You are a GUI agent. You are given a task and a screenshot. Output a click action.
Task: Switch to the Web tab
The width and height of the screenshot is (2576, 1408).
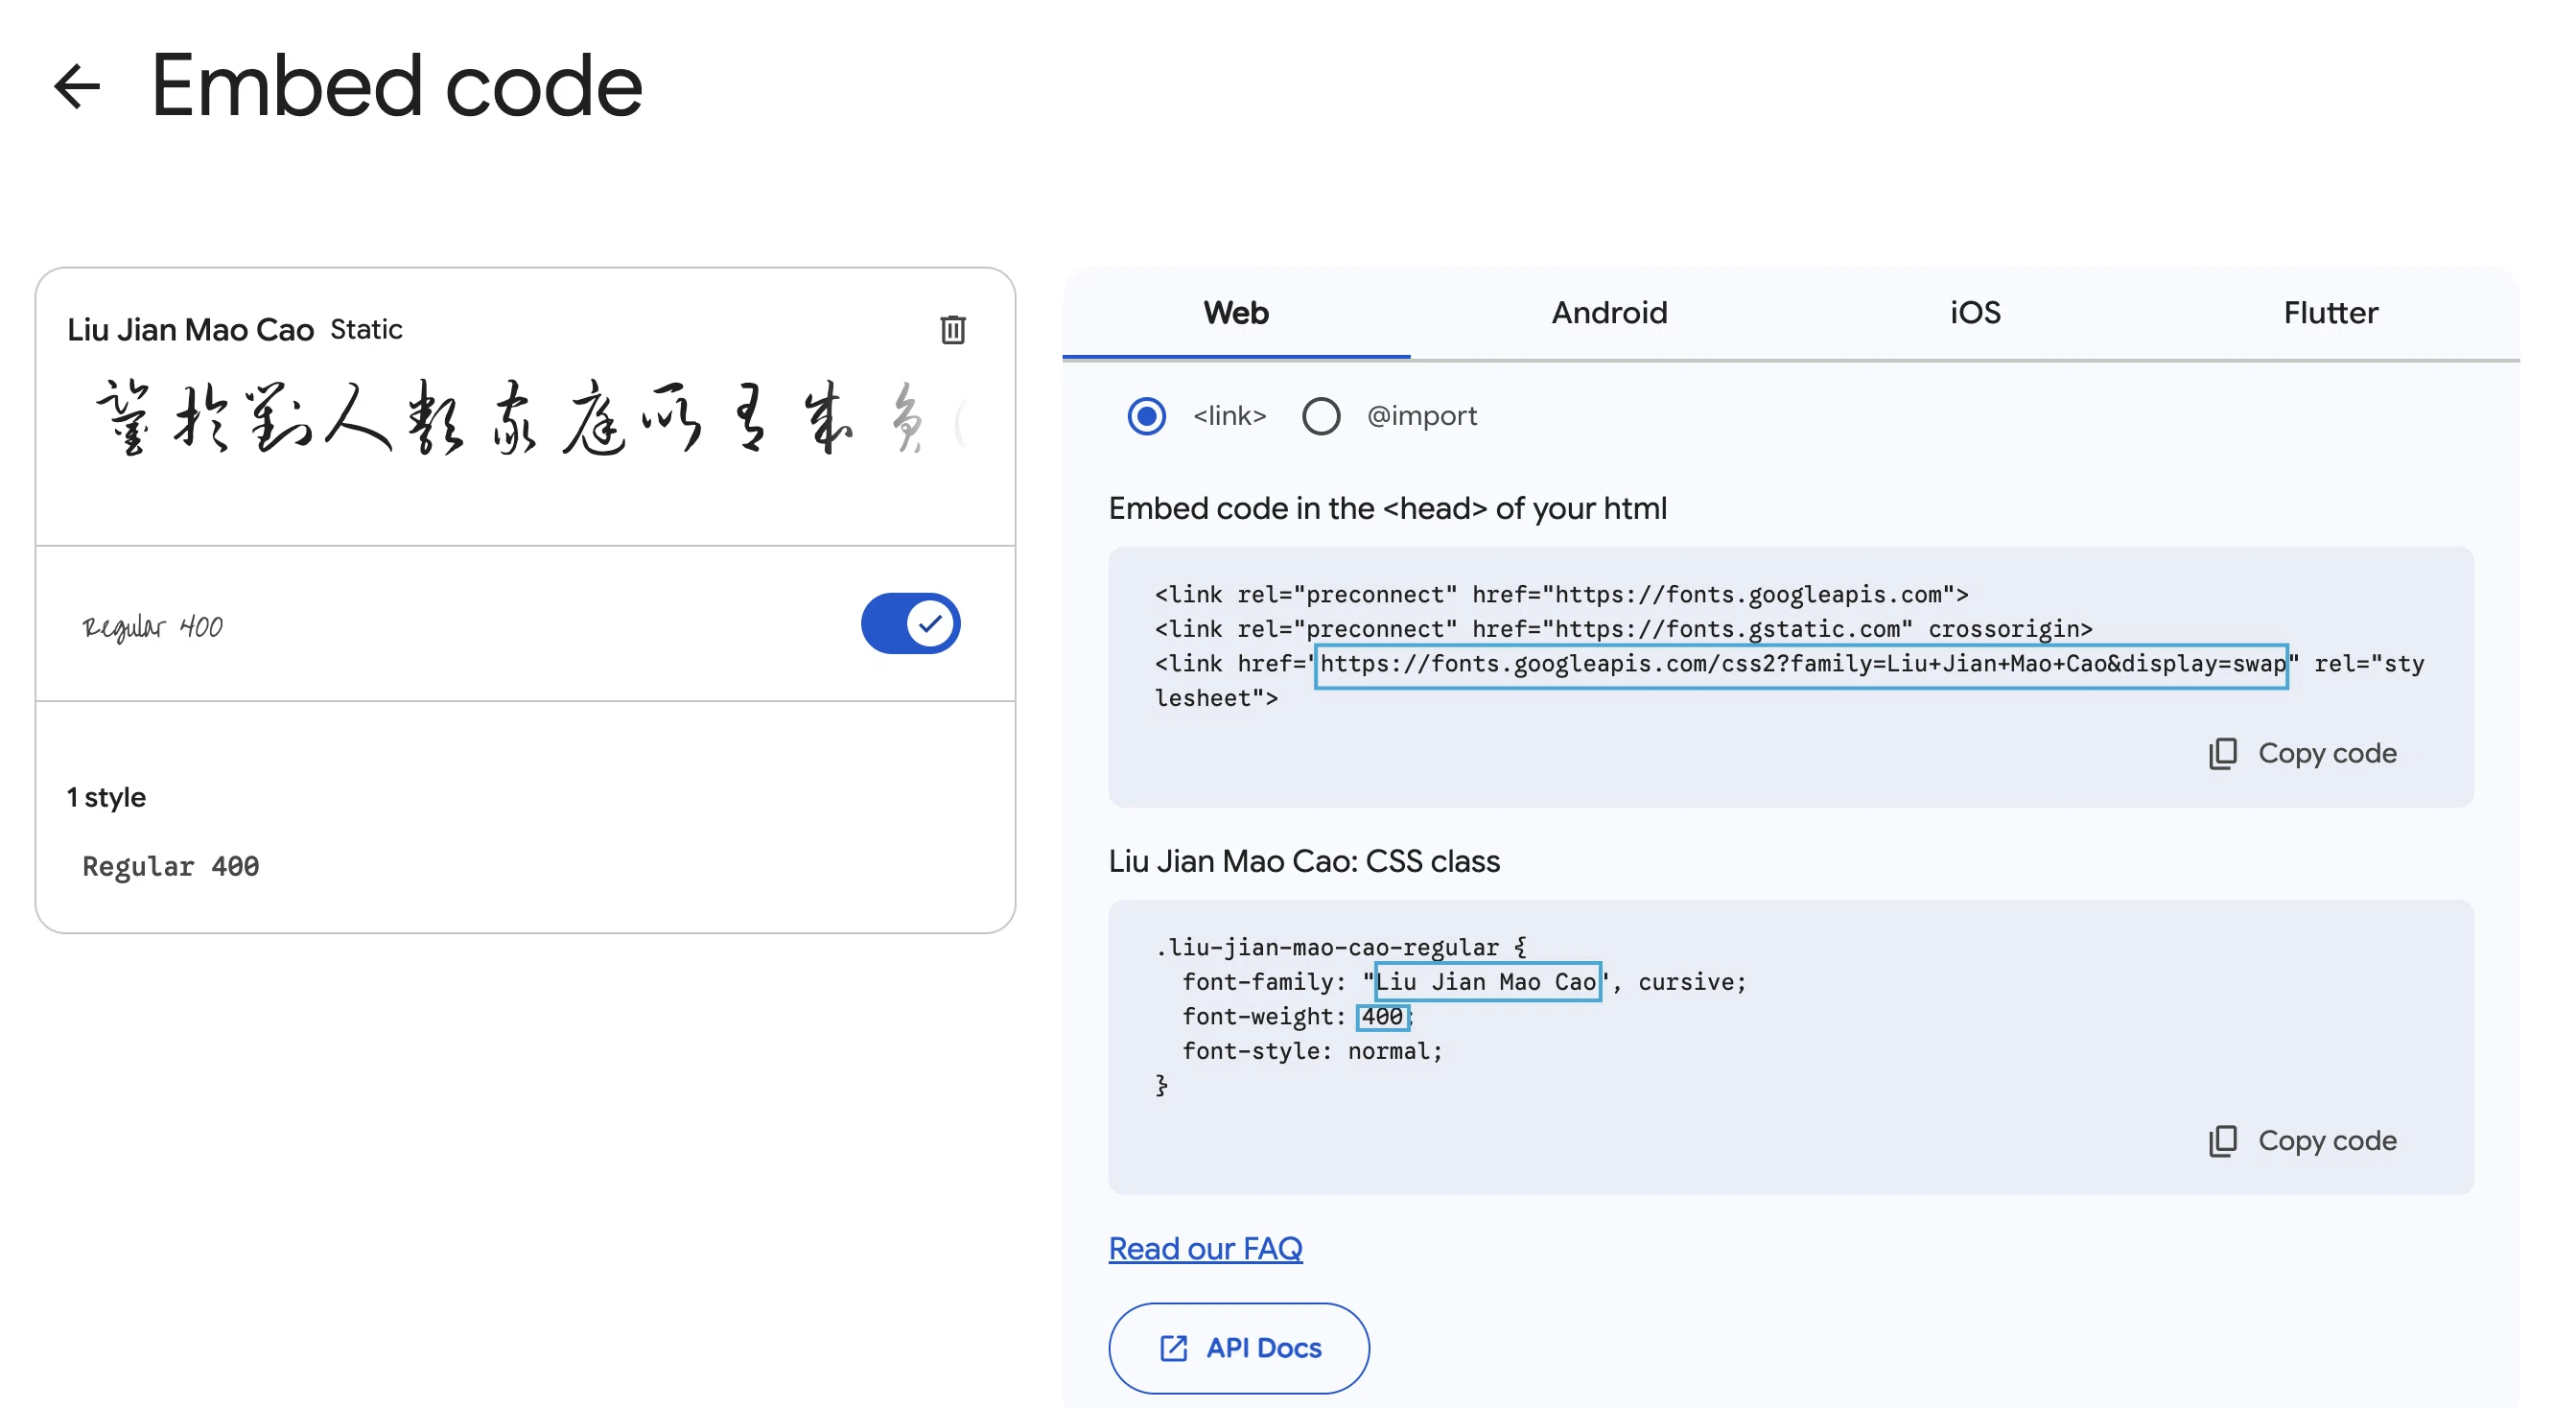tap(1236, 313)
